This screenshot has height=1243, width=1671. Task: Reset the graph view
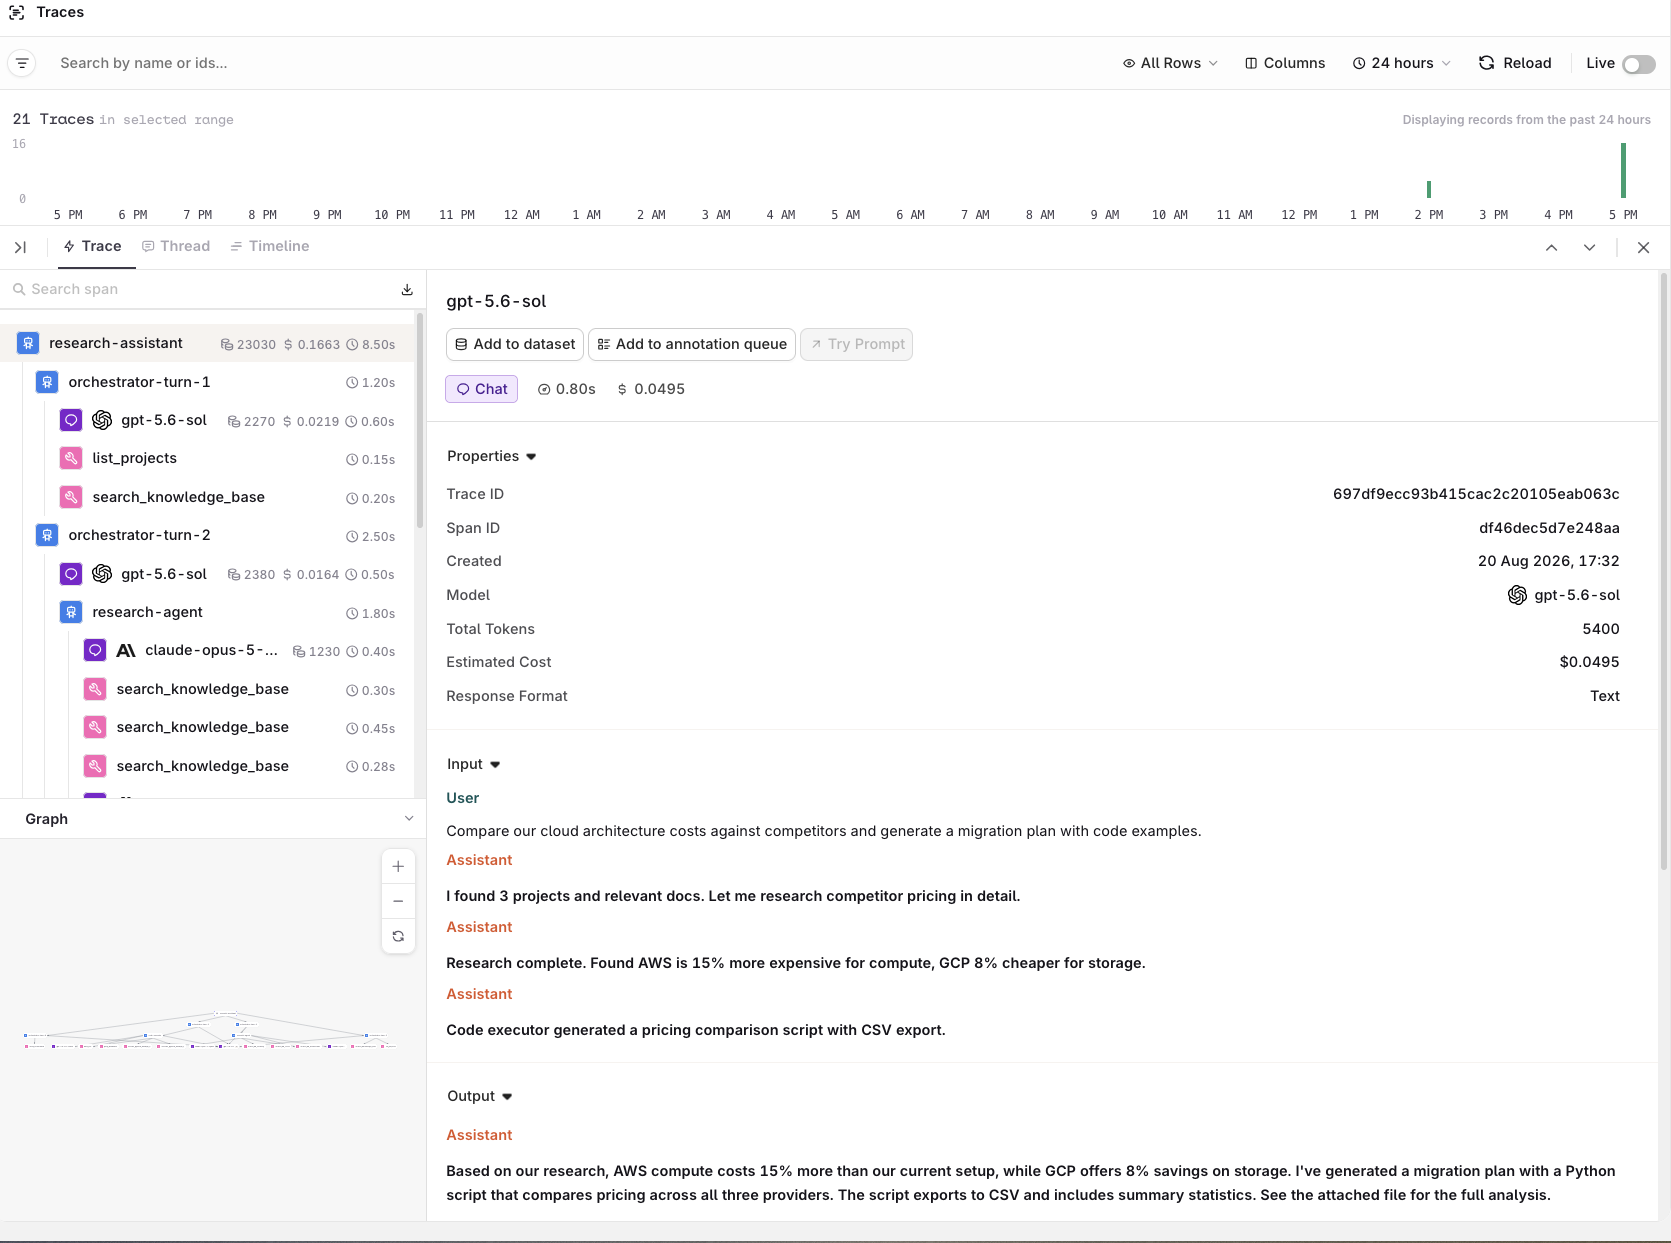point(398,936)
